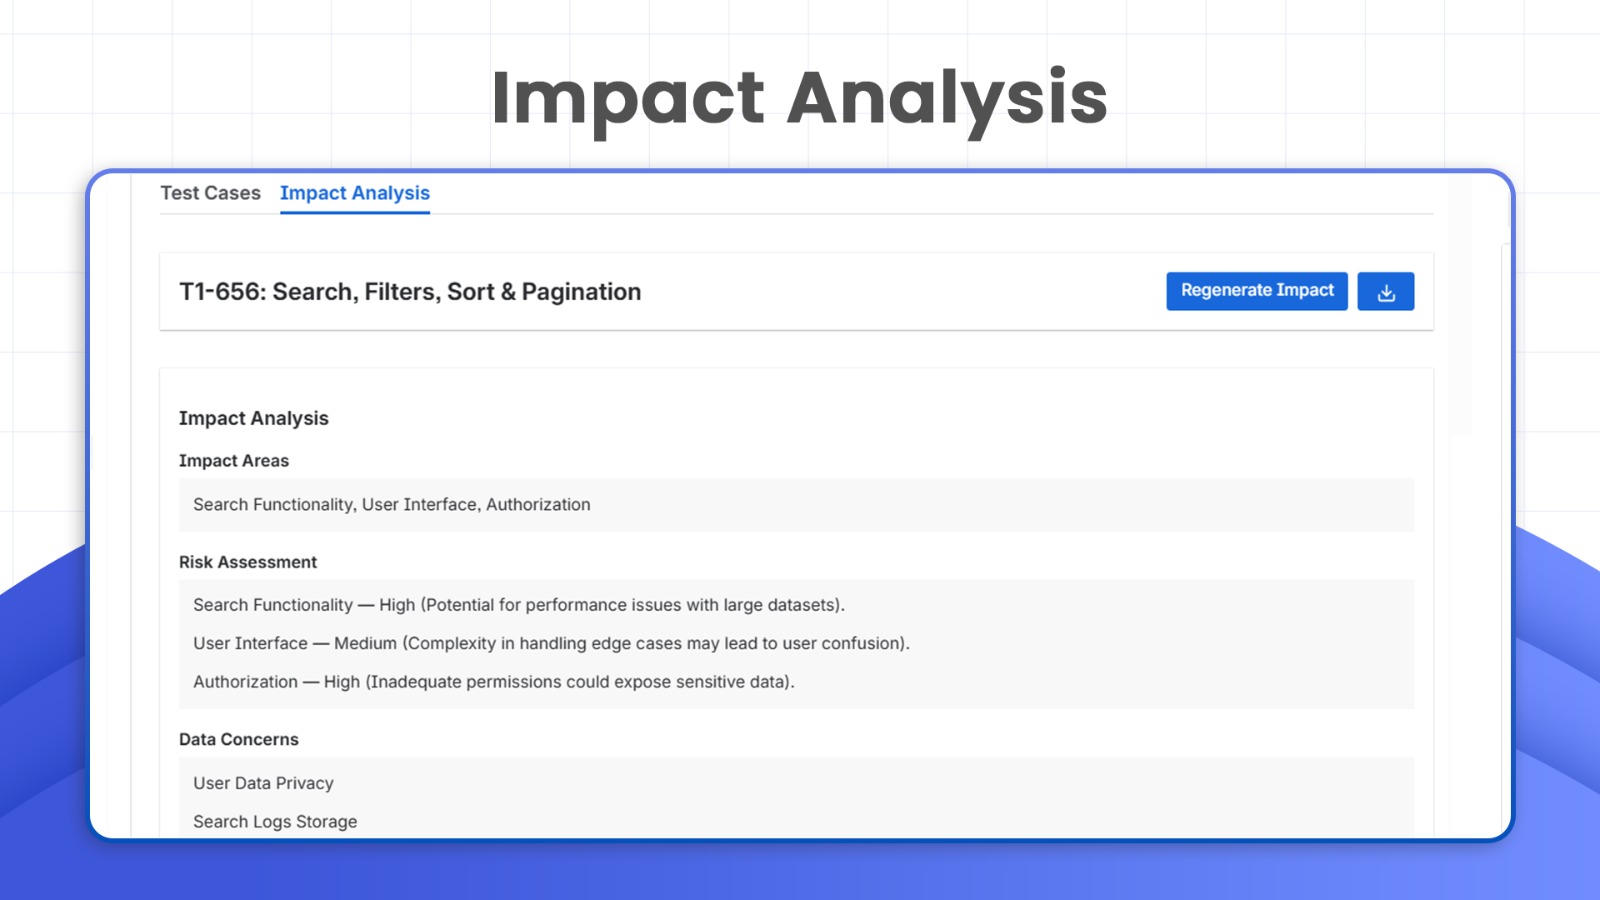Select the User Data Privacy concern
Viewport: 1600px width, 900px height.
[x=263, y=783]
